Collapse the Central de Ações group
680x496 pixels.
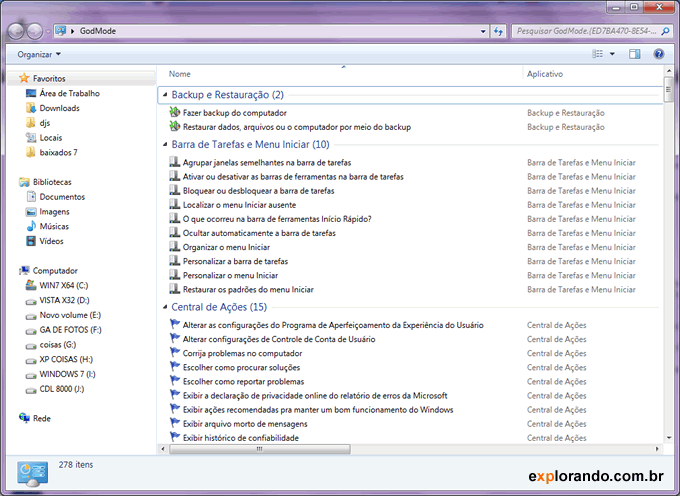coord(165,307)
